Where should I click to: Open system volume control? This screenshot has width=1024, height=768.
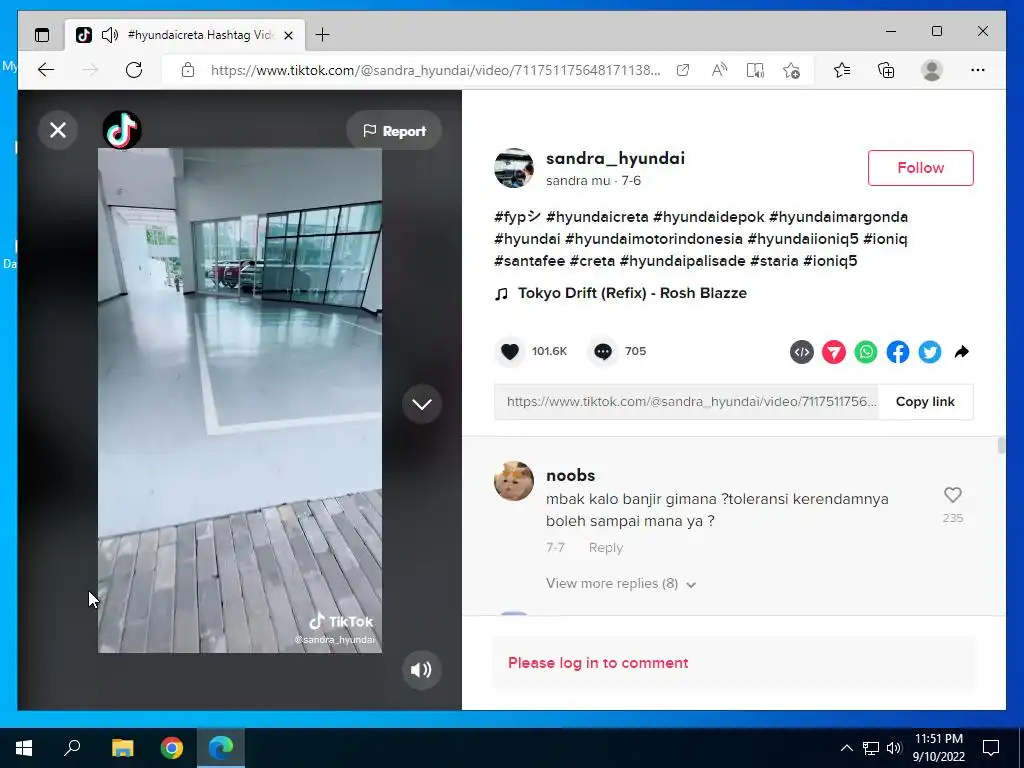[894, 748]
